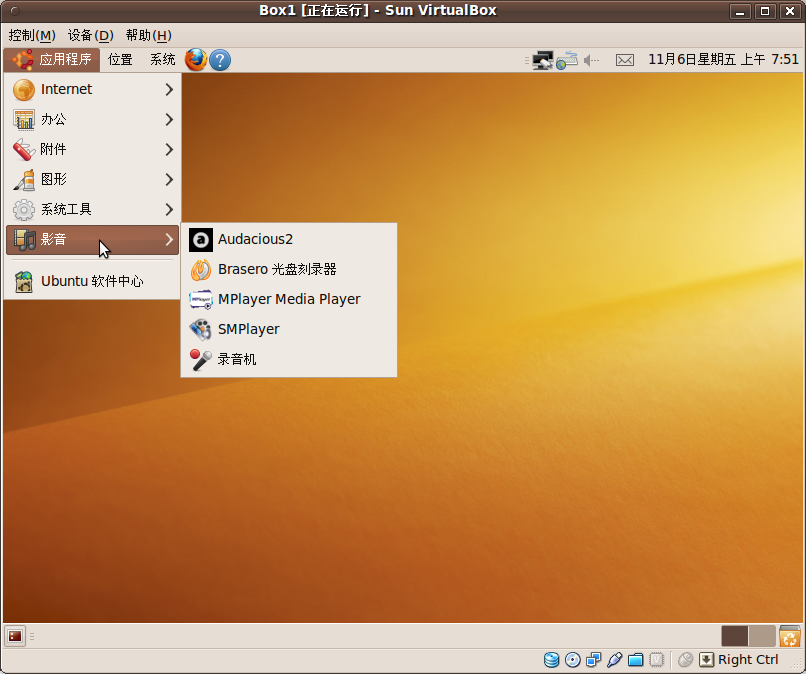Click the 系统工具 gear icon

tap(24, 209)
